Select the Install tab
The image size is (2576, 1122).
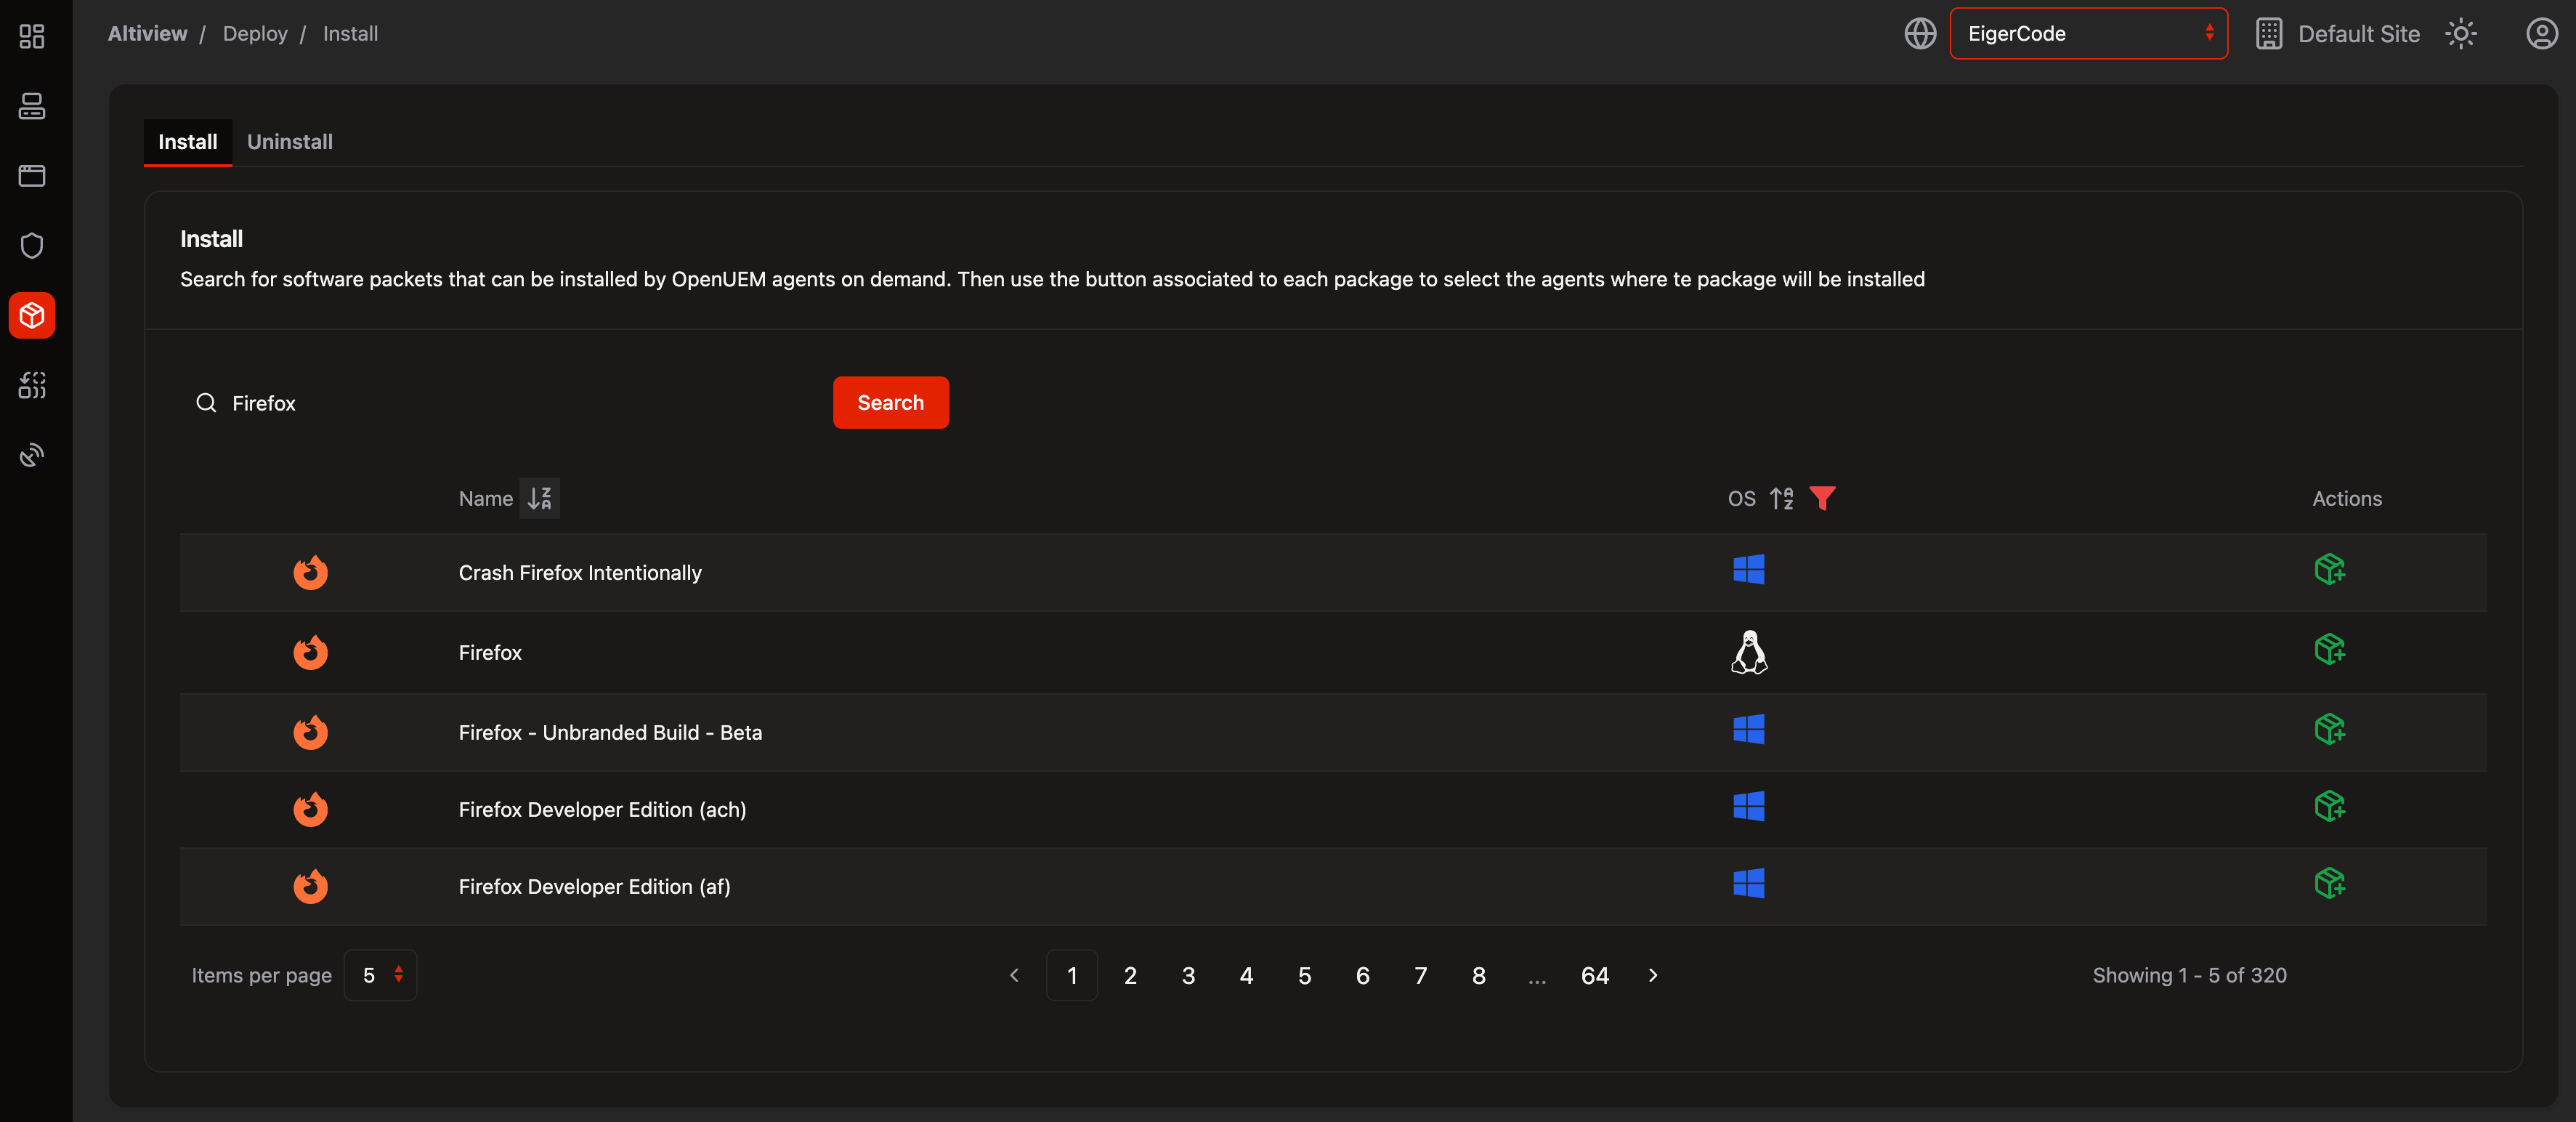[x=187, y=142]
